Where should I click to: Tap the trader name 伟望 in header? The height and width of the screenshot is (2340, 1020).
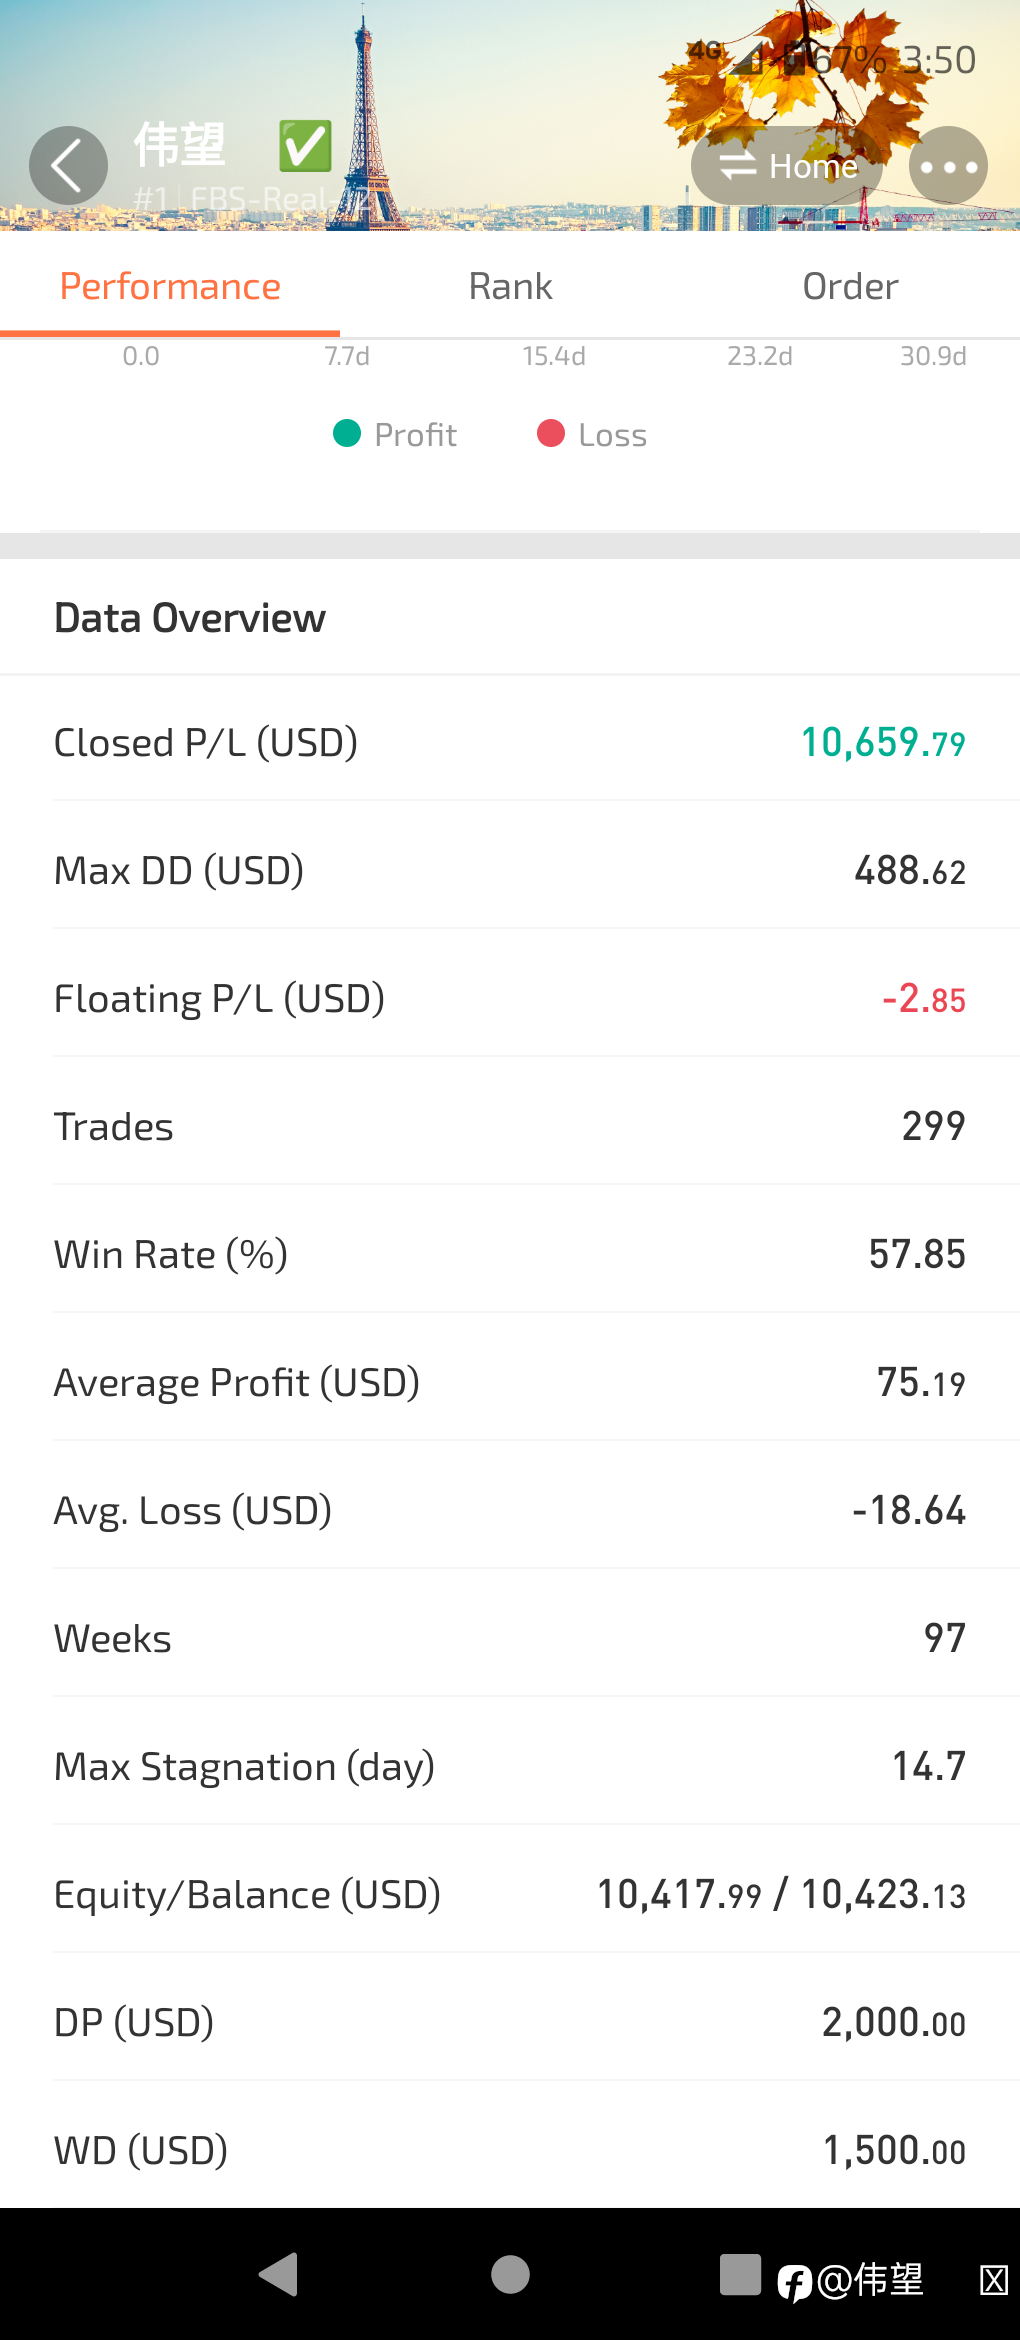(180, 145)
